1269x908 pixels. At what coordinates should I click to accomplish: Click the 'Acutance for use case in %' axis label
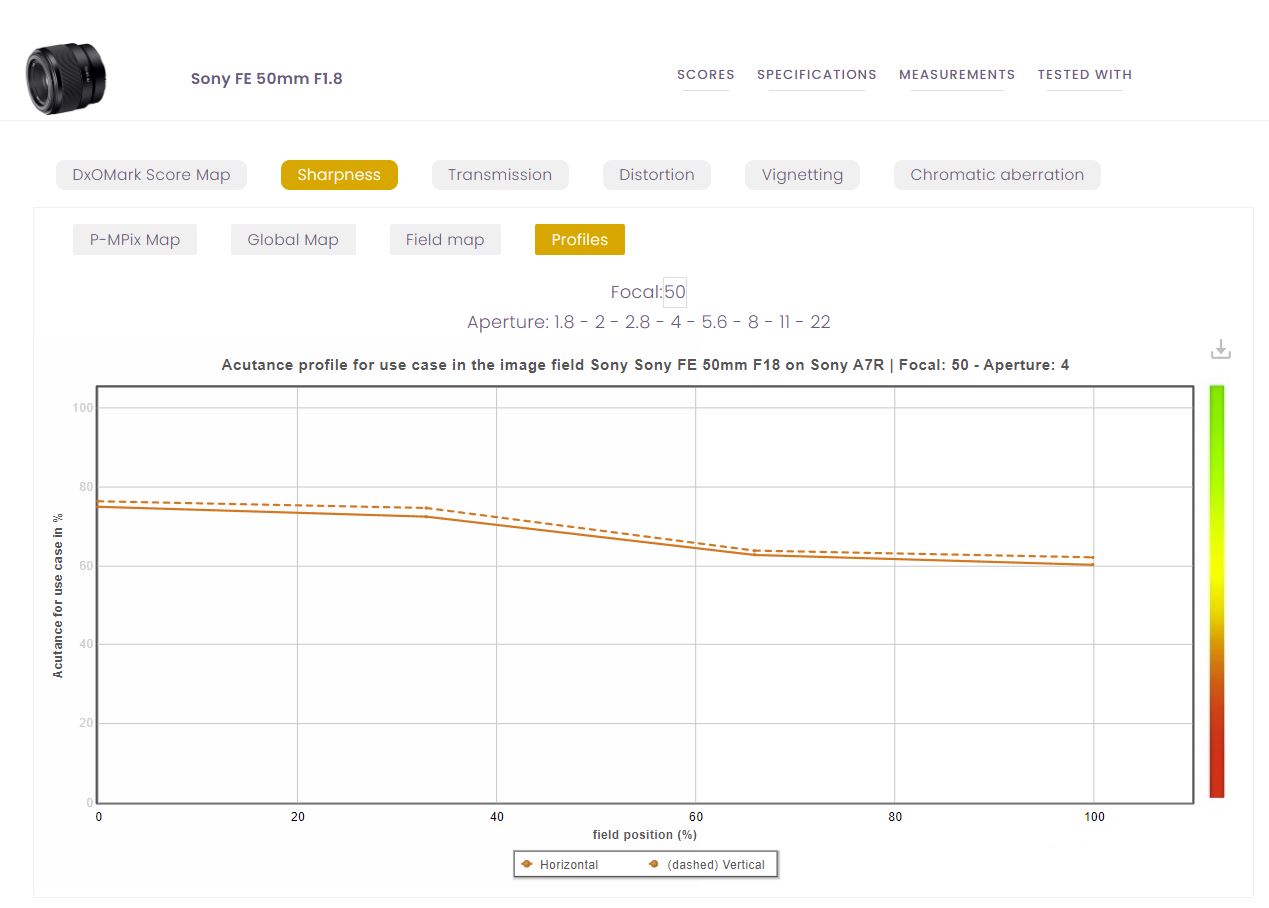[x=58, y=595]
